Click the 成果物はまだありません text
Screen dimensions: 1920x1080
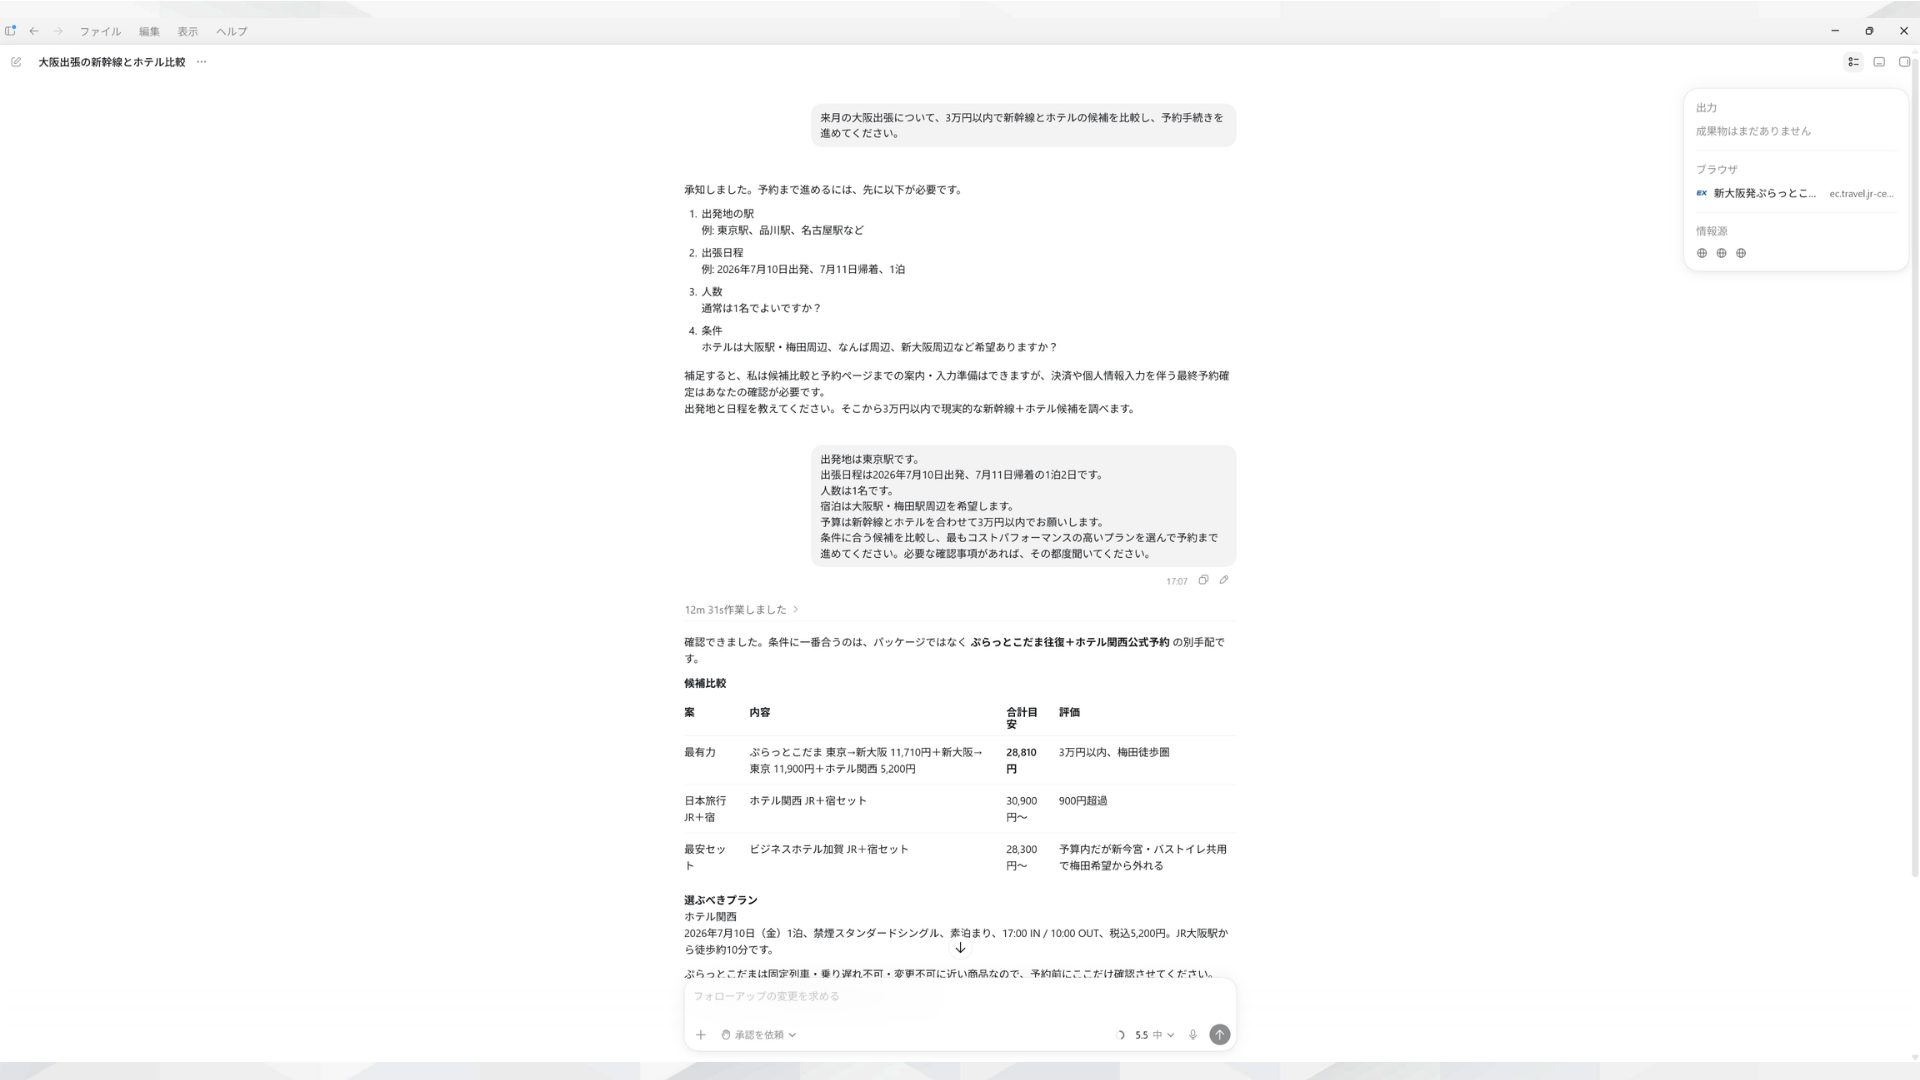pyautogui.click(x=1753, y=131)
